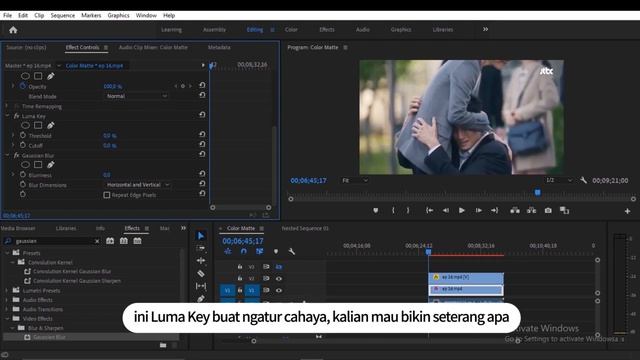Open playback resolution 1/2 dropdown

tap(558, 180)
